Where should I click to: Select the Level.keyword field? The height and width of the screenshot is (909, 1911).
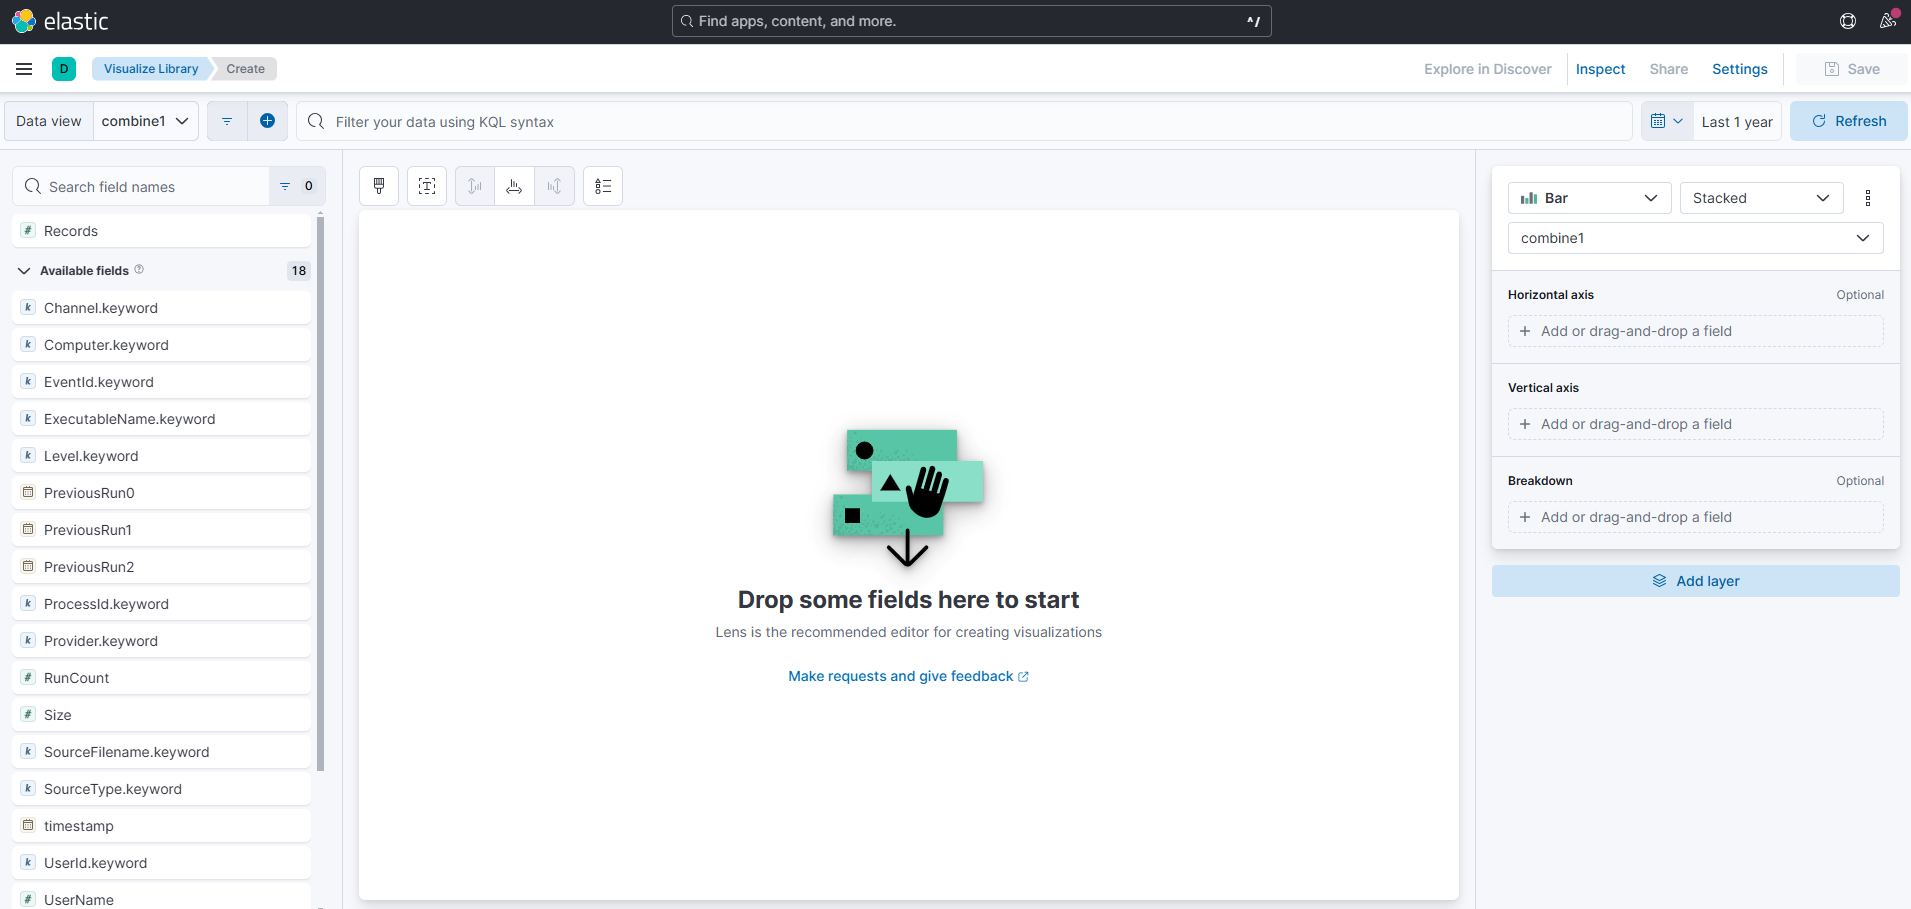(162, 456)
